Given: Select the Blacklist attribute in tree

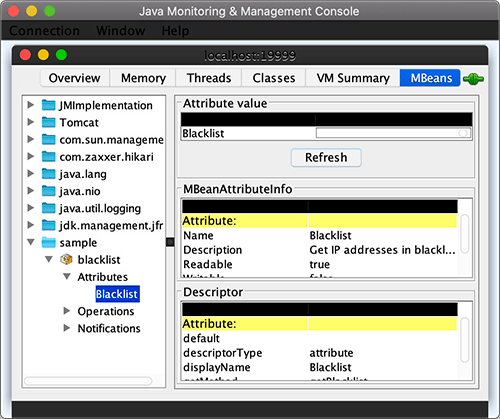Looking at the screenshot, I should click(117, 294).
